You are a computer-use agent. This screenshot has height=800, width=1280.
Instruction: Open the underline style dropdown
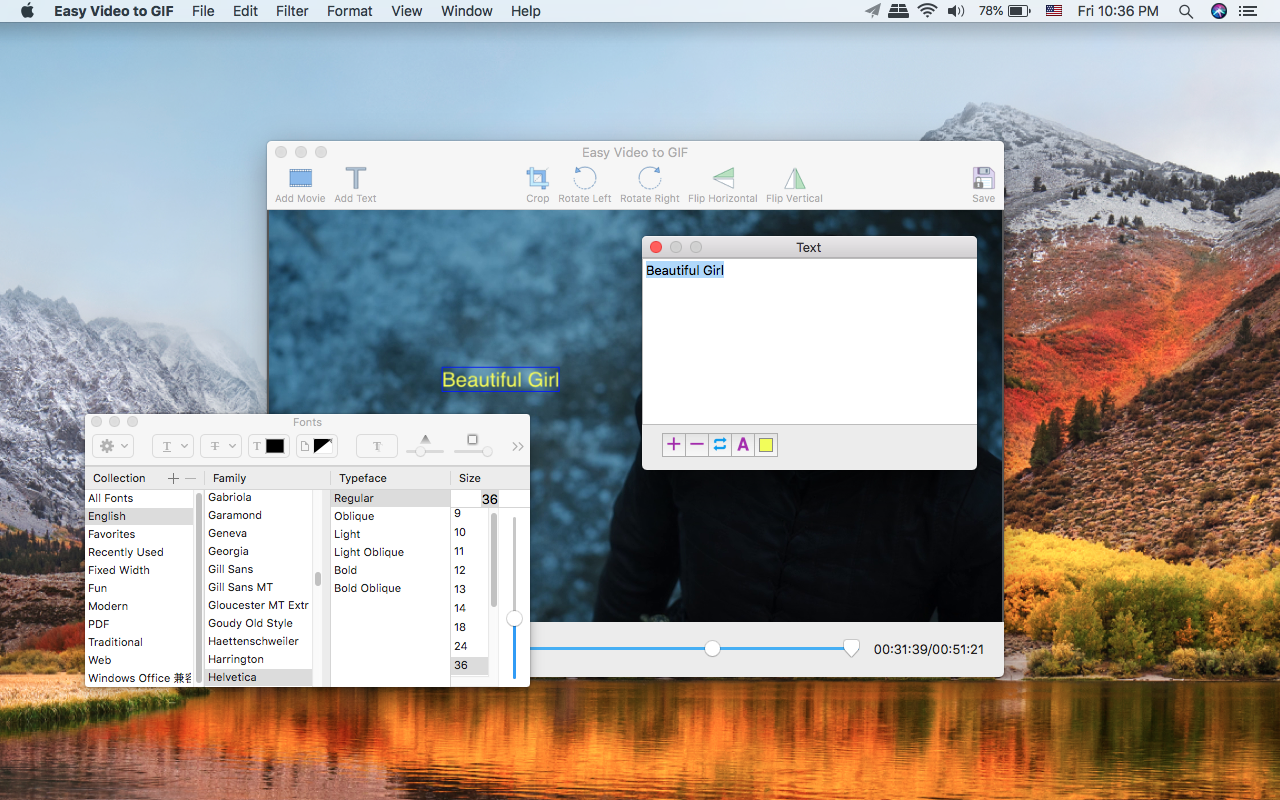pos(172,445)
